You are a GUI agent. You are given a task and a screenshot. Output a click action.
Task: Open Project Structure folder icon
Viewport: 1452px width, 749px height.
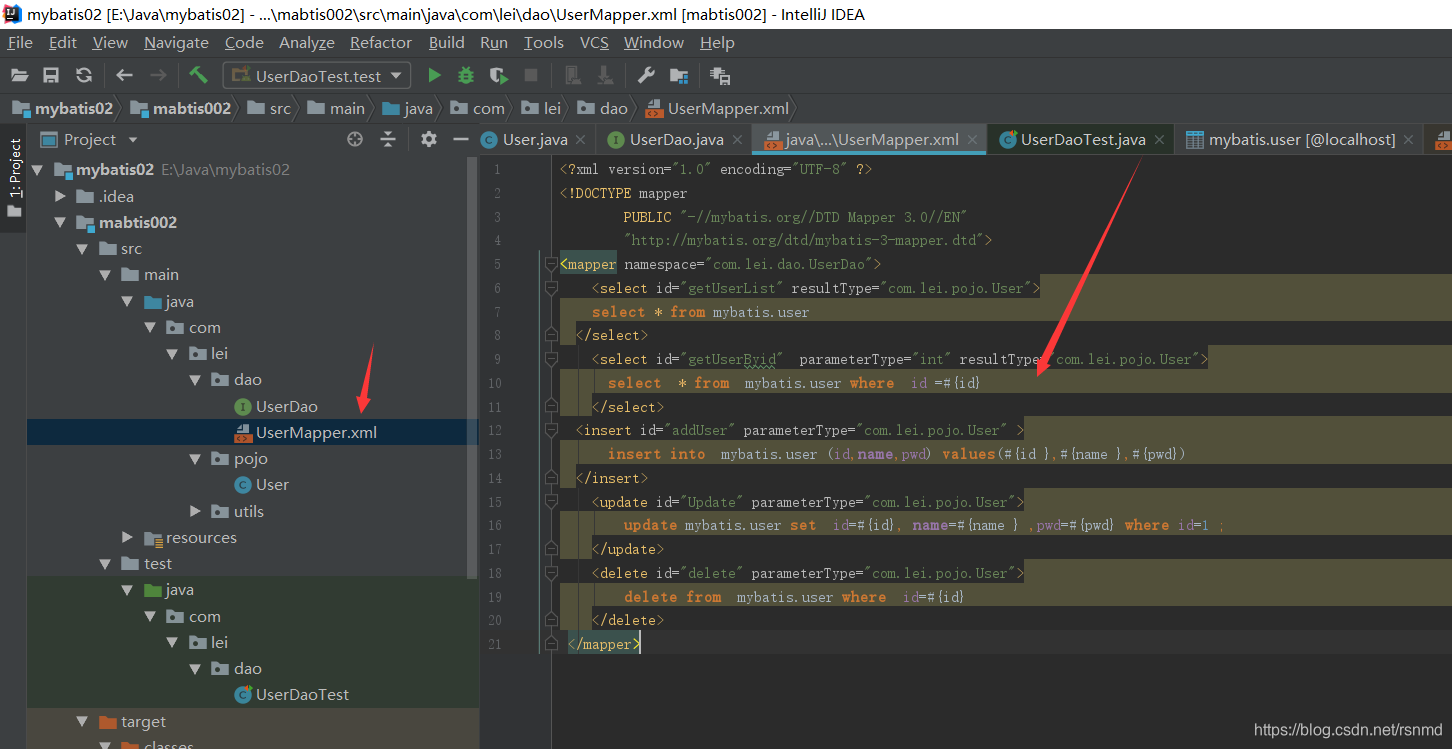[x=679, y=75]
